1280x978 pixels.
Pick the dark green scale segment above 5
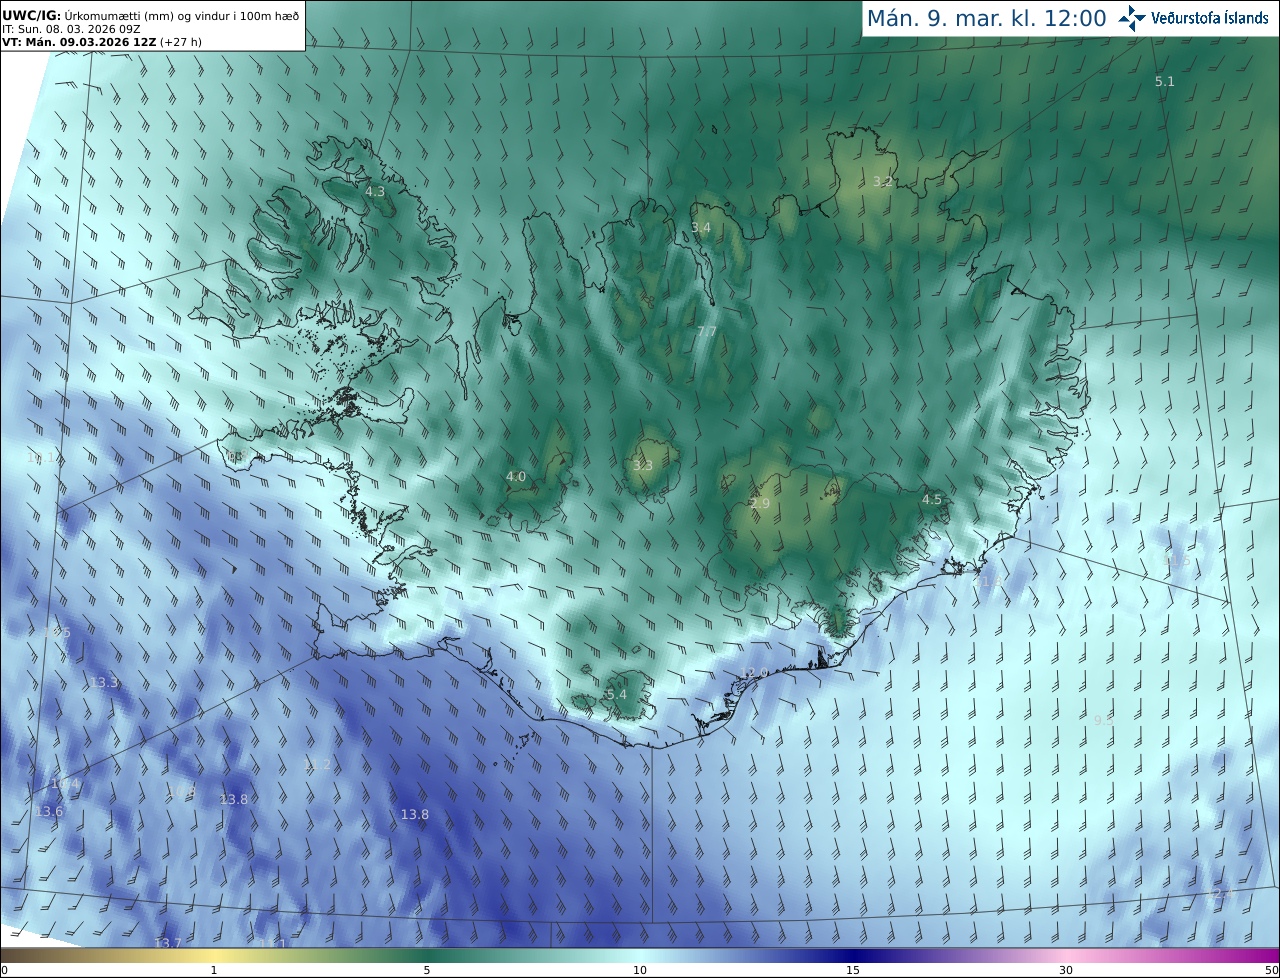tap(427, 955)
